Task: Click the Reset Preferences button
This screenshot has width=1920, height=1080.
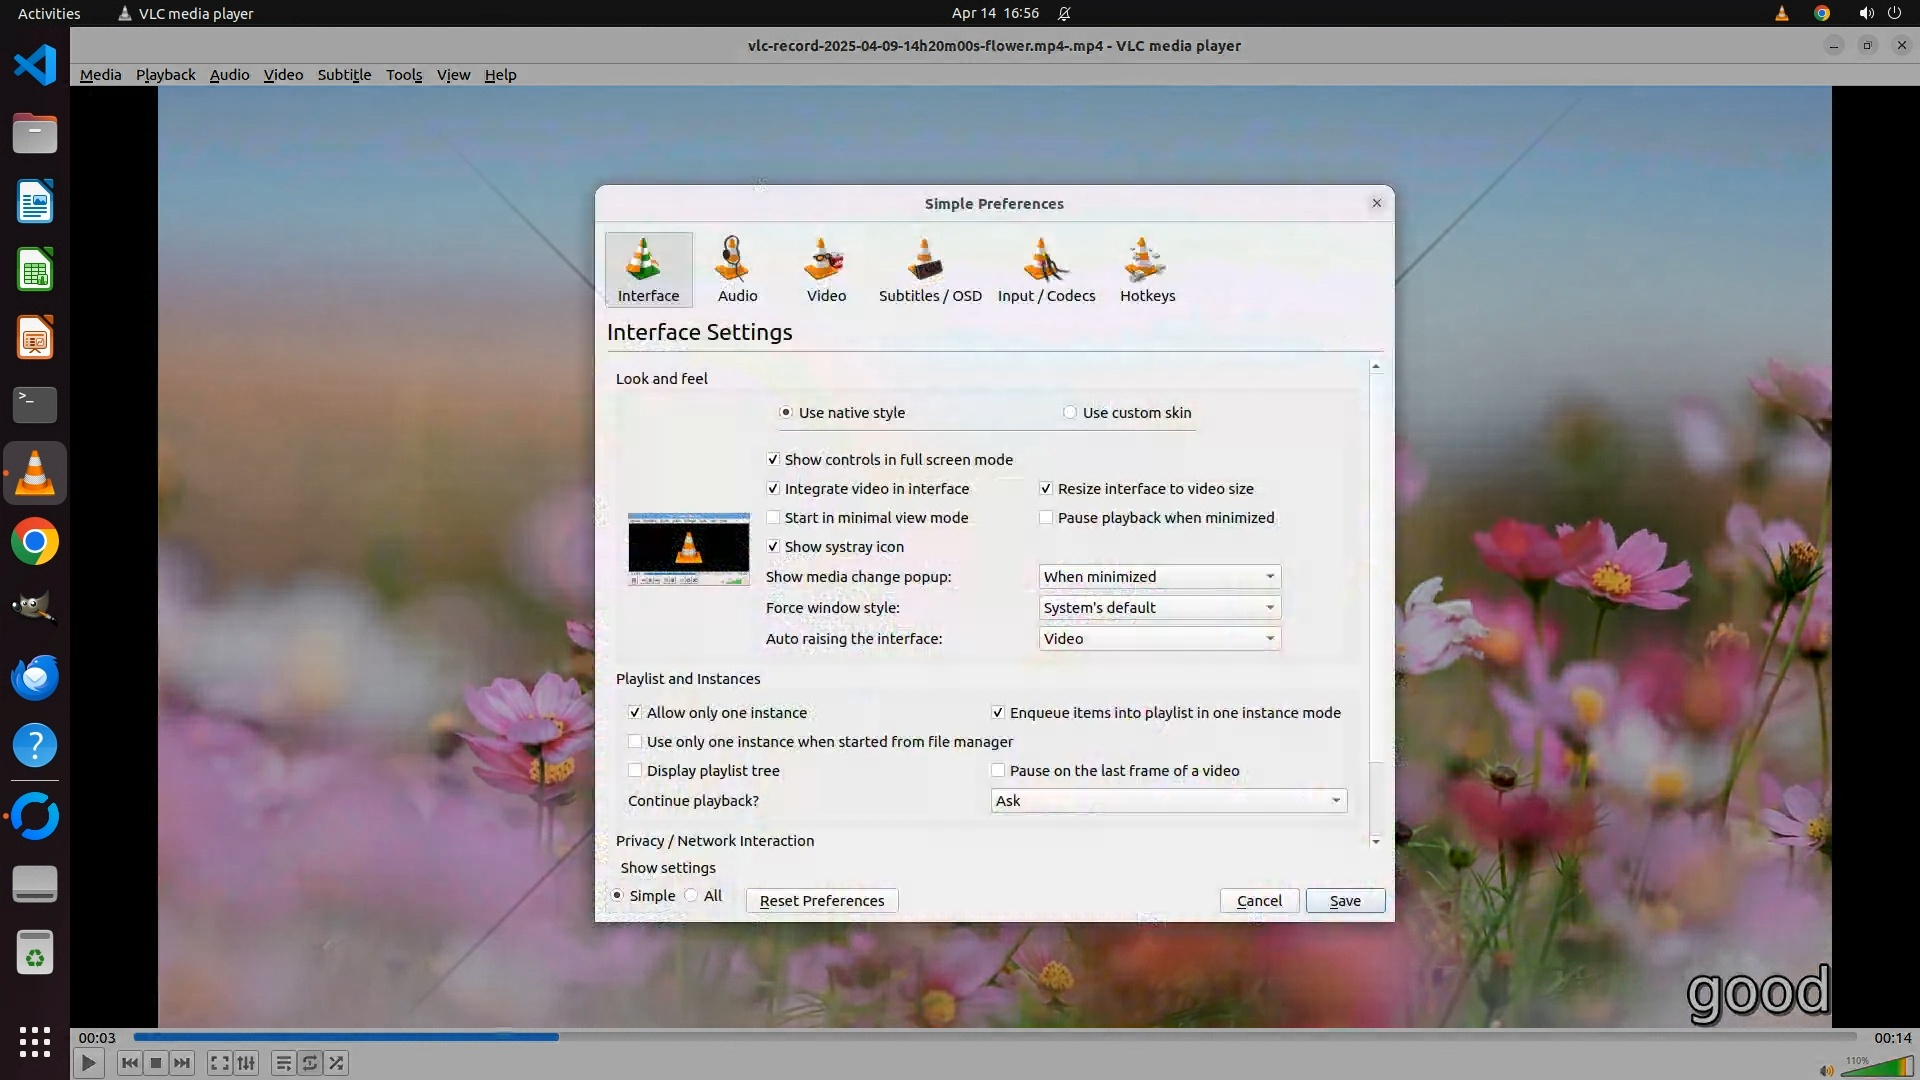Action: [x=821, y=901]
